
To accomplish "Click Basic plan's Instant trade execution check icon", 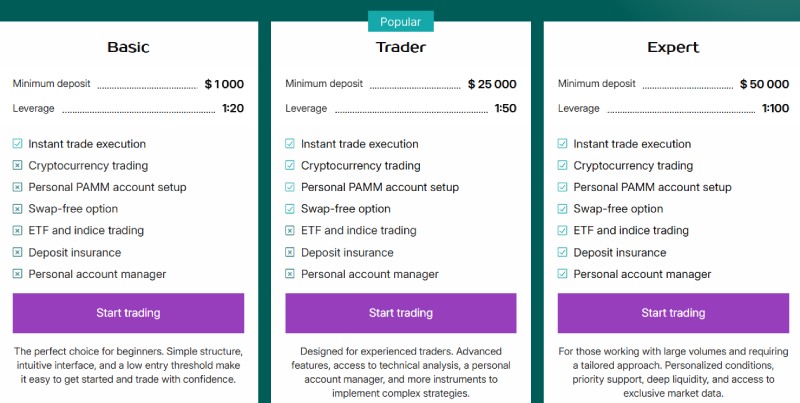I will [x=18, y=144].
